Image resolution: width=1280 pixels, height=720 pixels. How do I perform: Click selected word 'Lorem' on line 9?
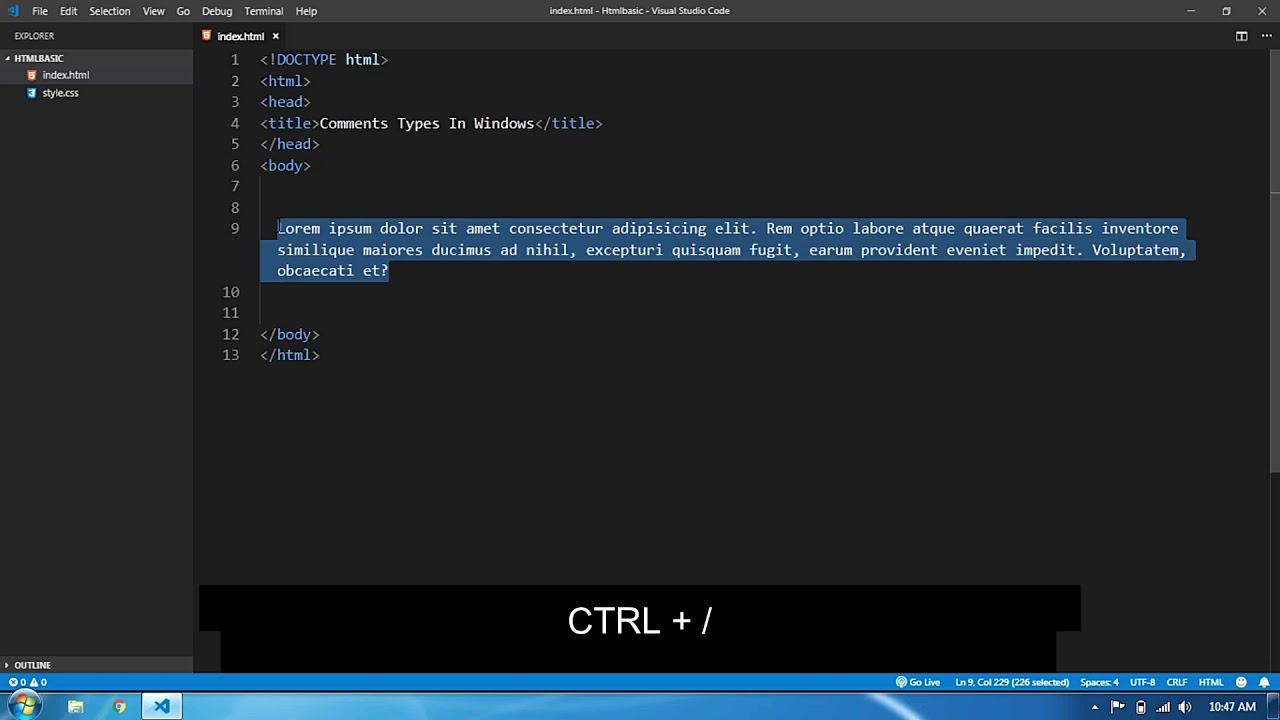click(x=299, y=229)
